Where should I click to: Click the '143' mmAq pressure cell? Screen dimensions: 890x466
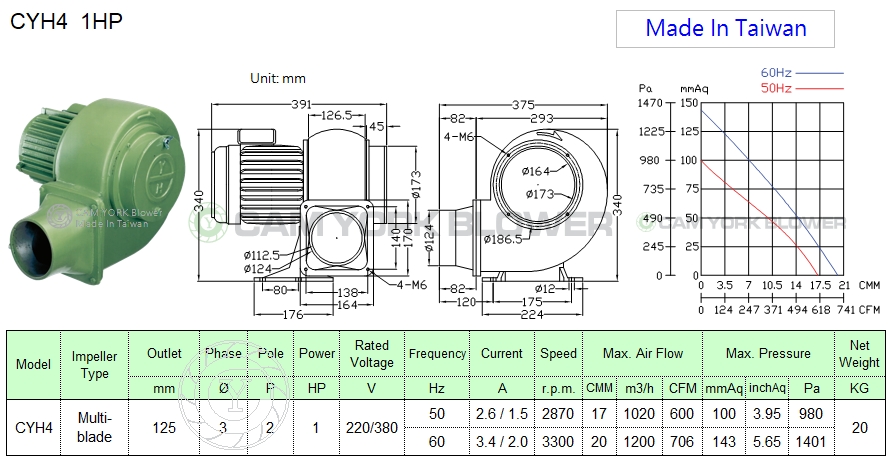click(x=724, y=442)
